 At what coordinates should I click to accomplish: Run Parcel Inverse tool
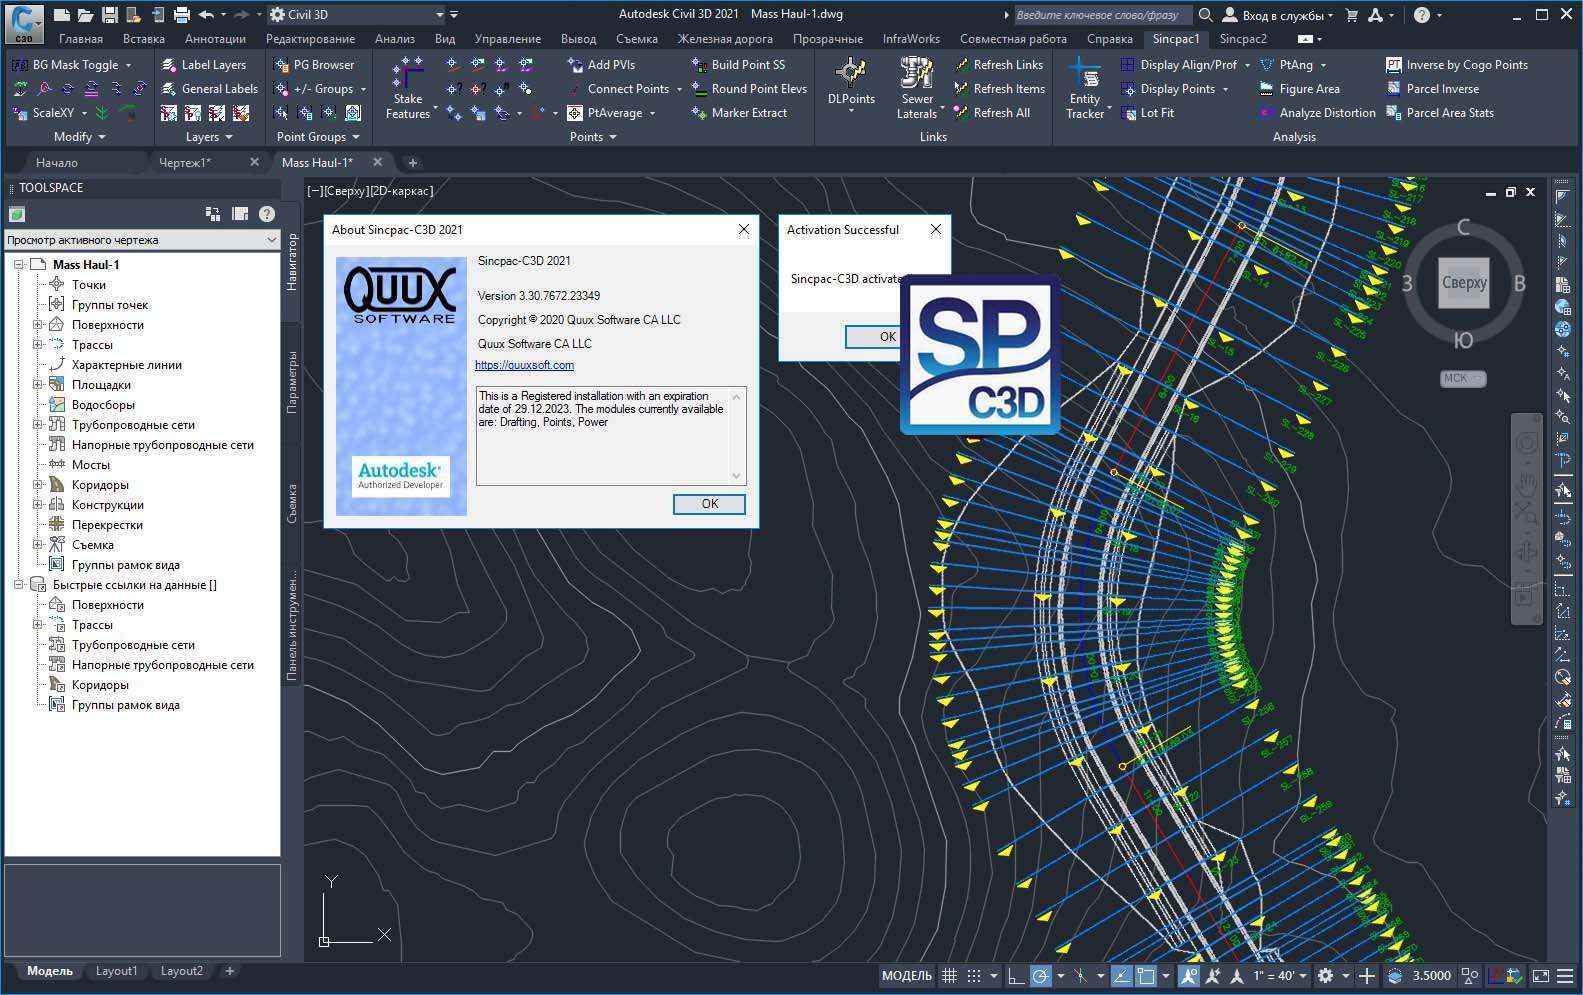1432,88
